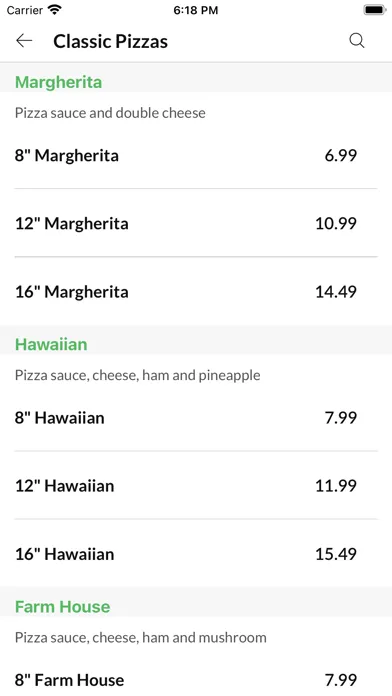Select the 8" Margherita pizza
The image size is (392, 696).
click(196, 155)
